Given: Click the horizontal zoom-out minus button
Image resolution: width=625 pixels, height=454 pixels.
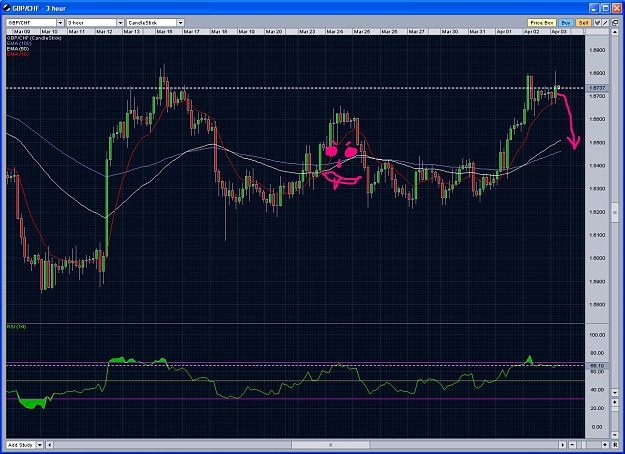Looking at the screenshot, I should [572, 445].
